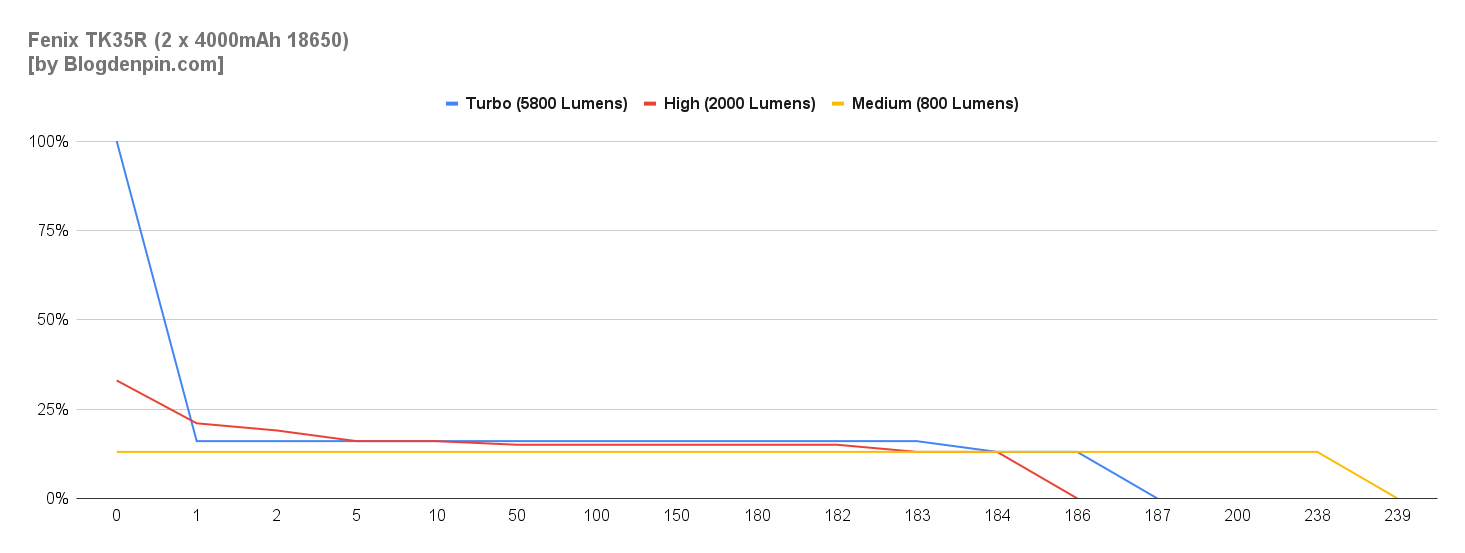The width and height of the screenshot is (1465, 553).
Task: Click the x-axis label '180'
Action: (x=757, y=516)
